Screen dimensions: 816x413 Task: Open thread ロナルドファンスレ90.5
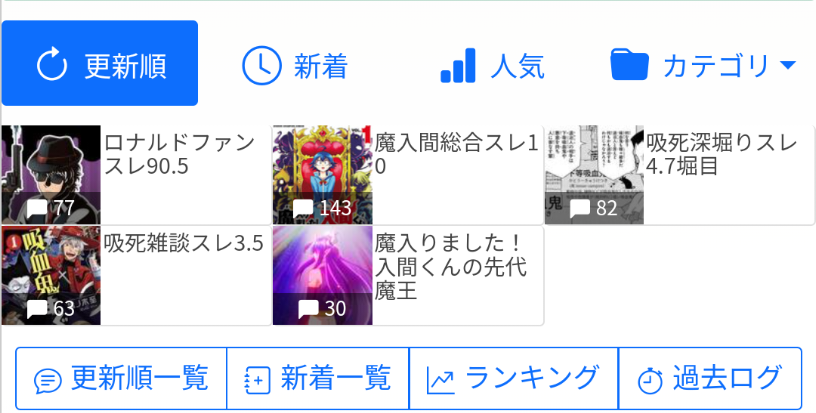[136, 175]
